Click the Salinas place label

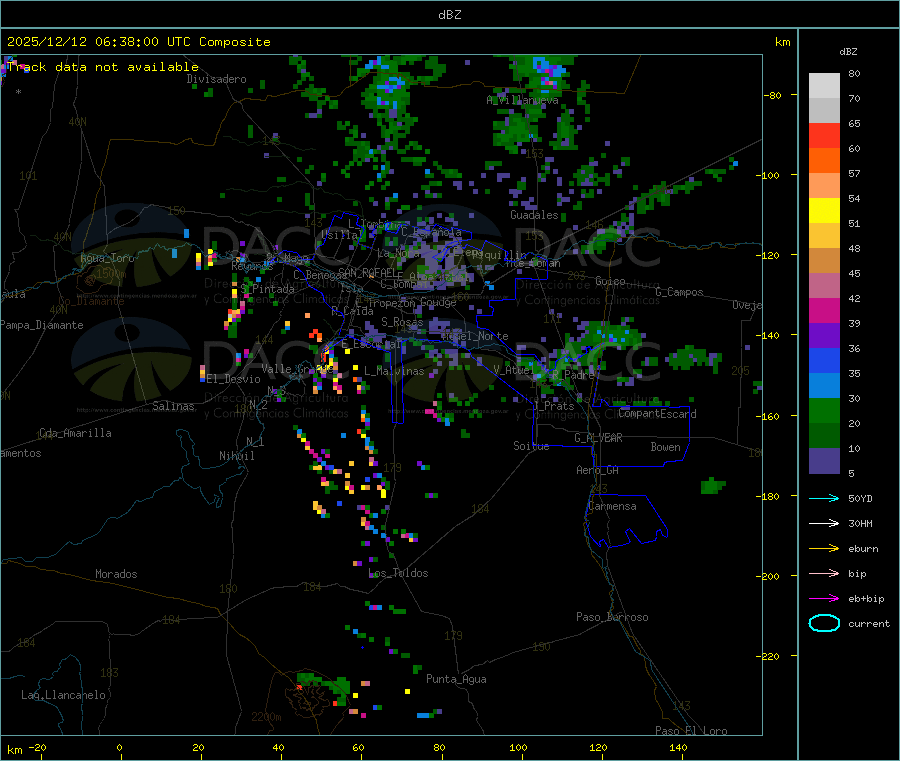(x=173, y=406)
